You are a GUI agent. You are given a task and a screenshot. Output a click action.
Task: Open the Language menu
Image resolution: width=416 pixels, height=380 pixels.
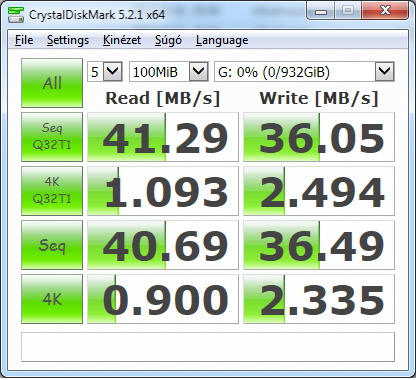222,40
